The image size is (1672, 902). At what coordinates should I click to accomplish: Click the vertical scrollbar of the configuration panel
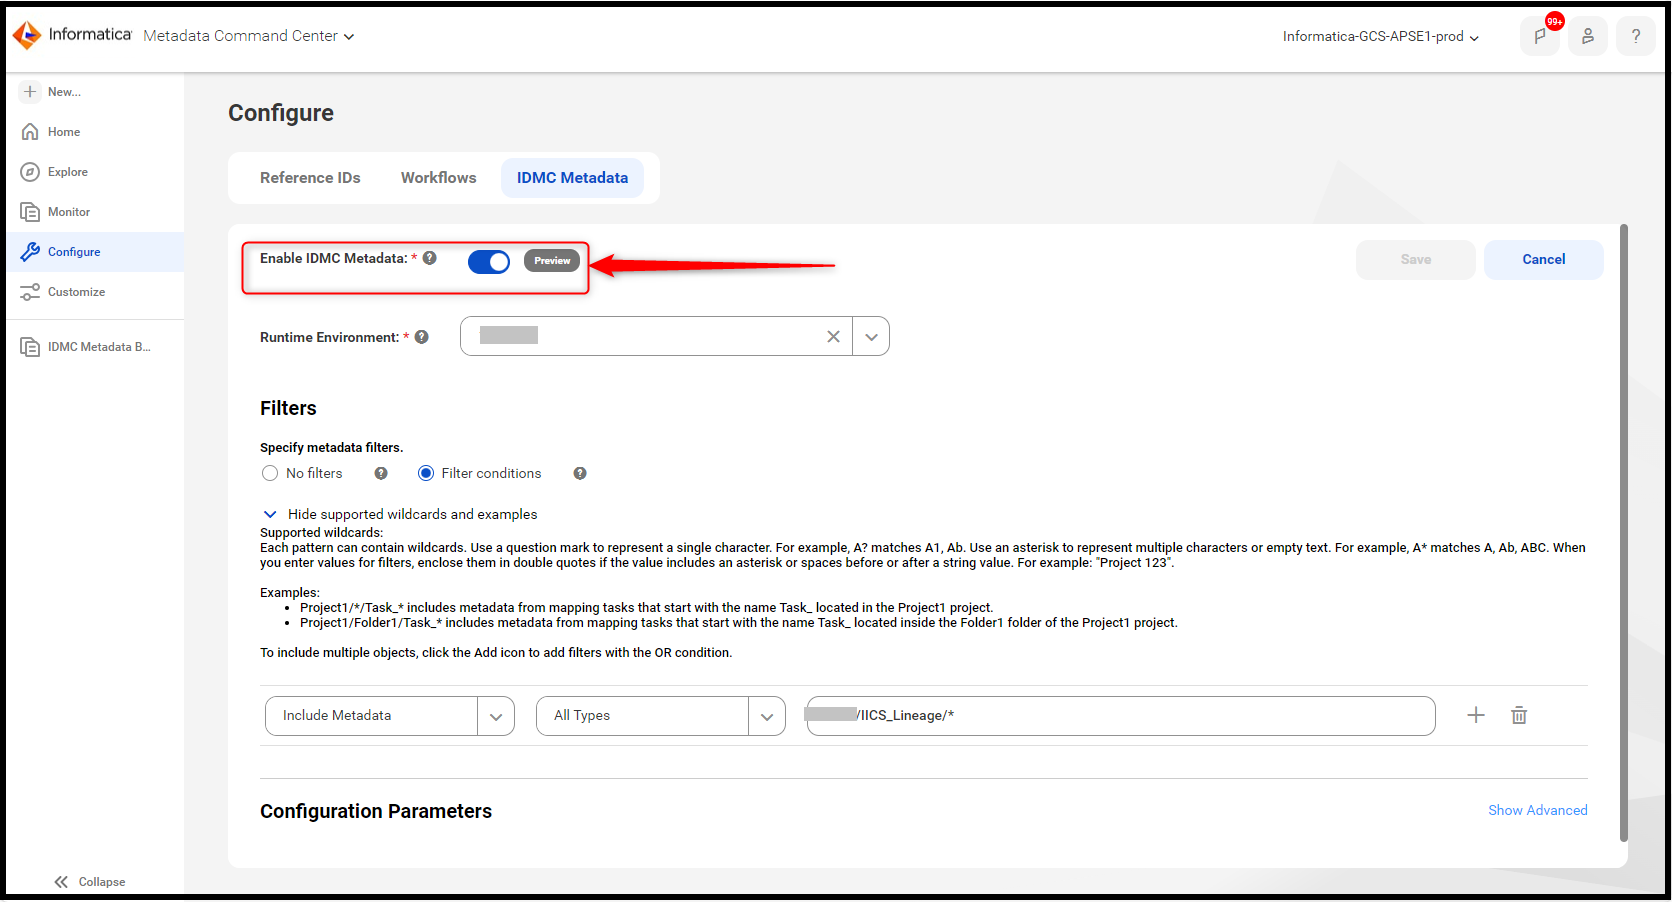coord(1624,533)
